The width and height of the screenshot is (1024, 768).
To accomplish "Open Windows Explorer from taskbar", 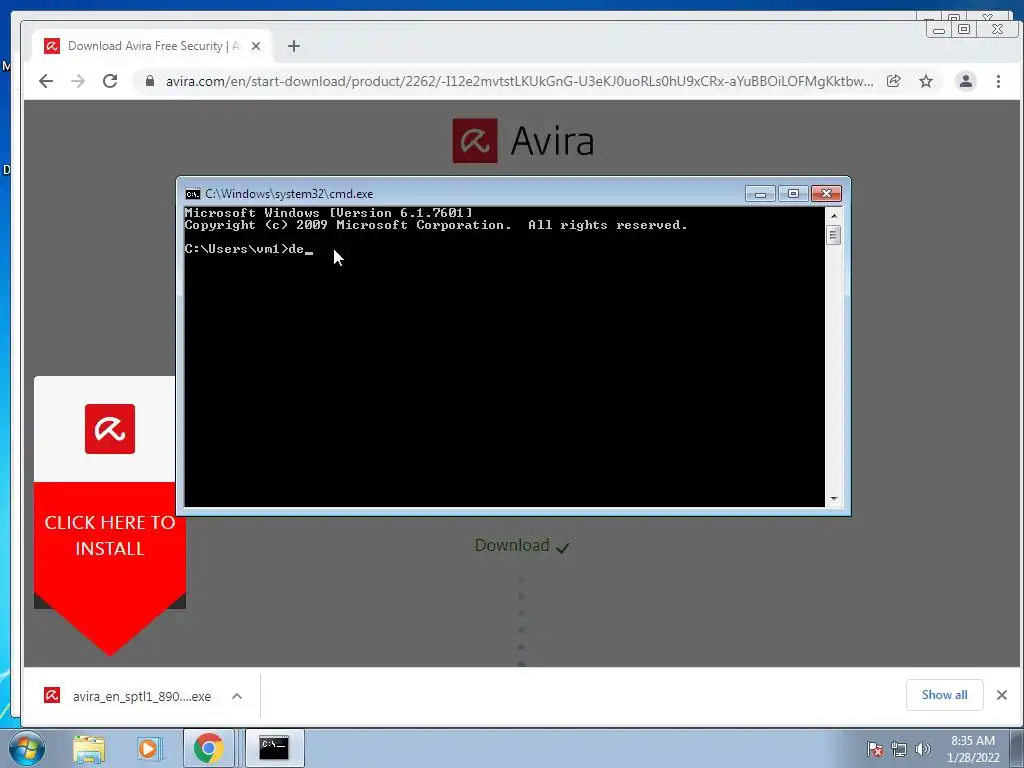I will tap(89, 748).
